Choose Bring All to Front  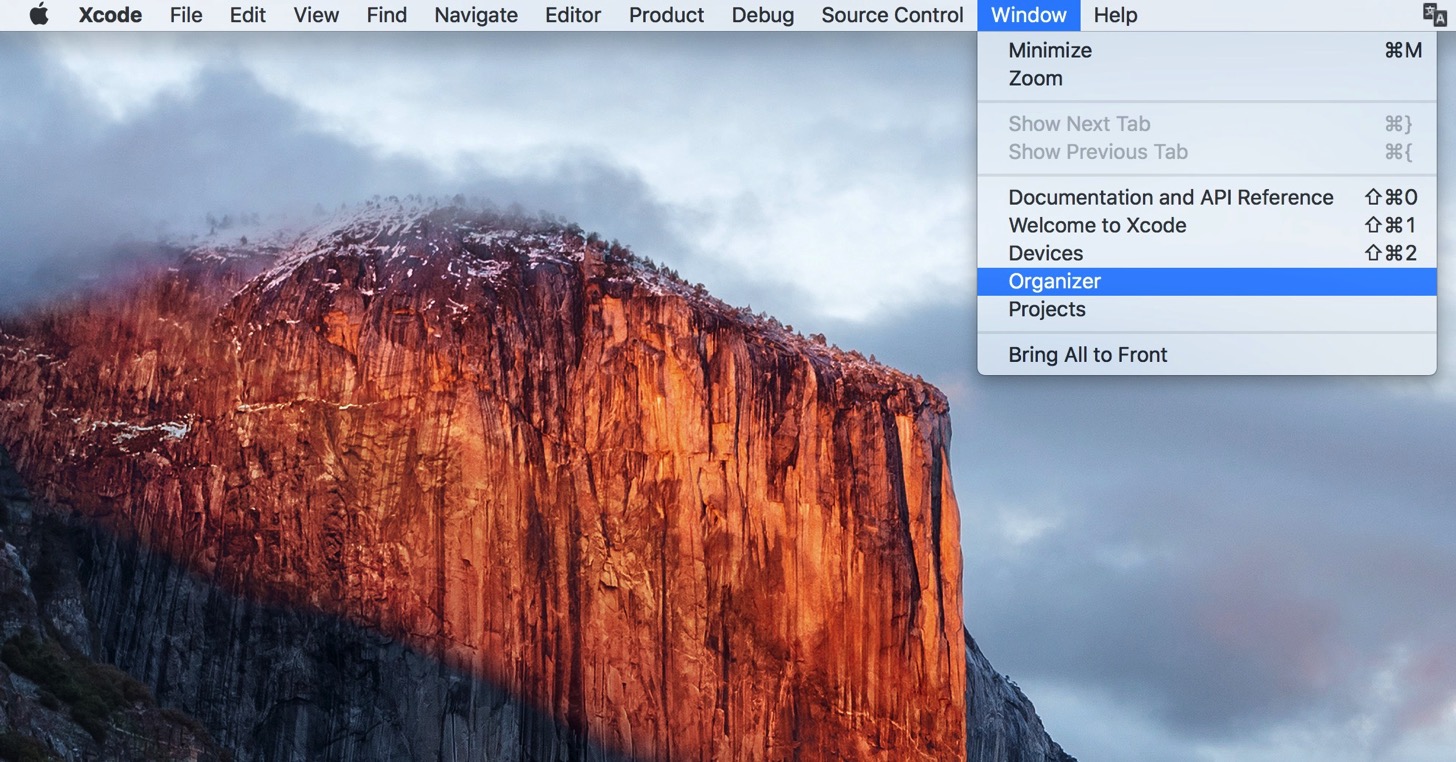(x=1207, y=354)
